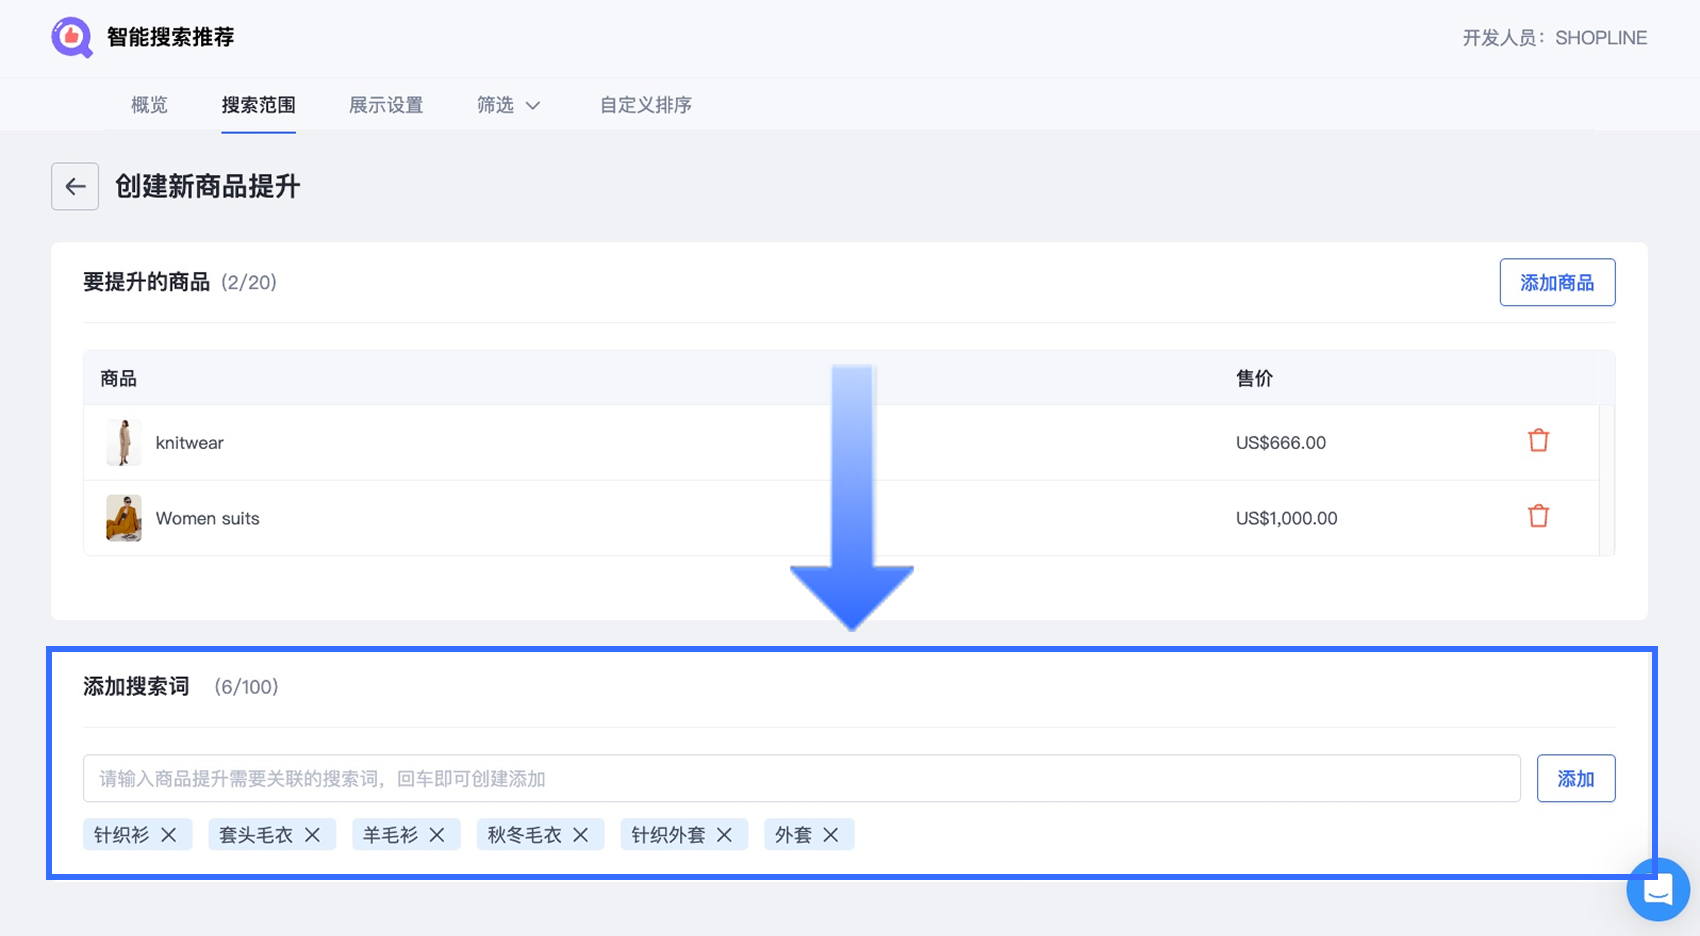Screen dimensions: 1700x936
Task: Click the 添加 search term button
Action: pyautogui.click(x=1576, y=778)
